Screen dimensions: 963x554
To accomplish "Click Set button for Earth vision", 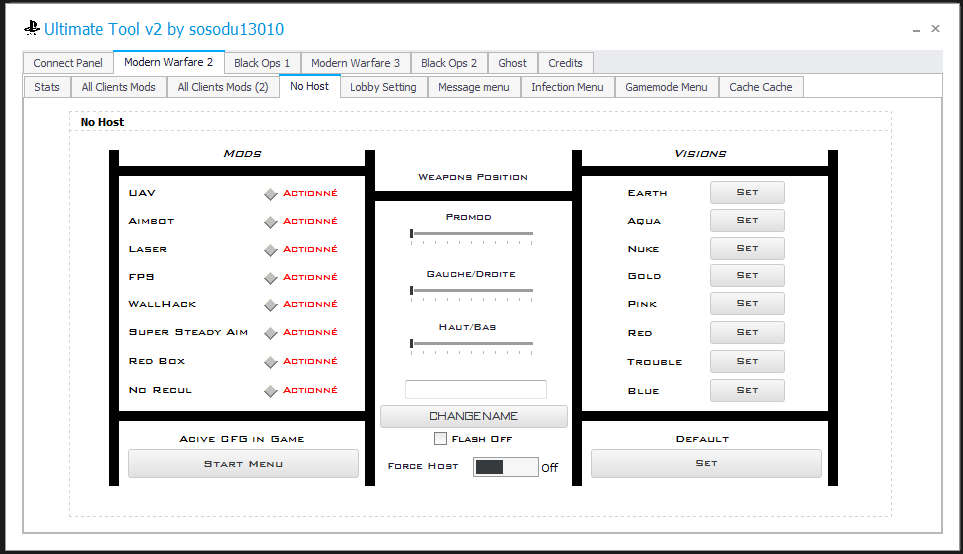I will pos(747,192).
